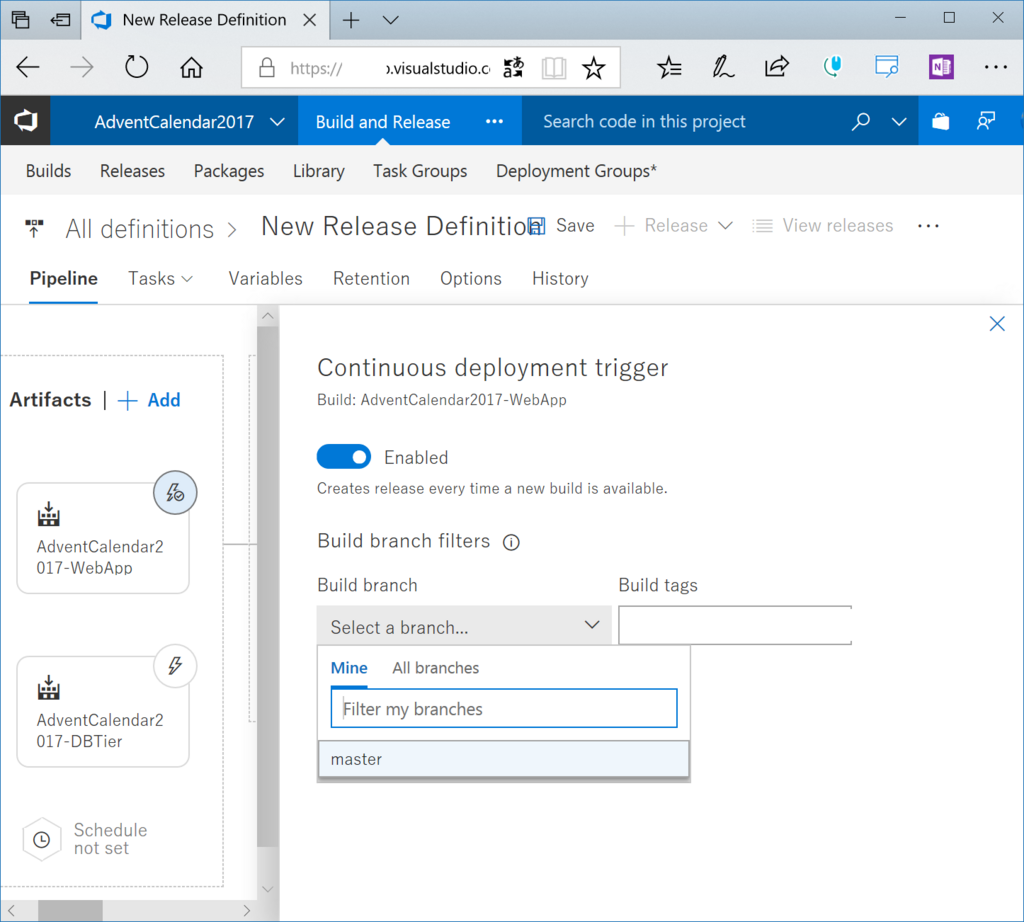Click the Visual Studio Team Services logo
Image resolution: width=1024 pixels, height=922 pixels.
(x=25, y=121)
